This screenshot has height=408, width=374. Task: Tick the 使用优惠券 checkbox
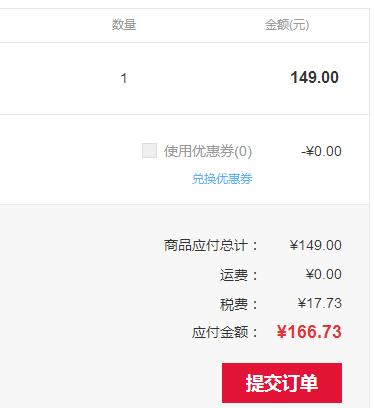coord(149,150)
